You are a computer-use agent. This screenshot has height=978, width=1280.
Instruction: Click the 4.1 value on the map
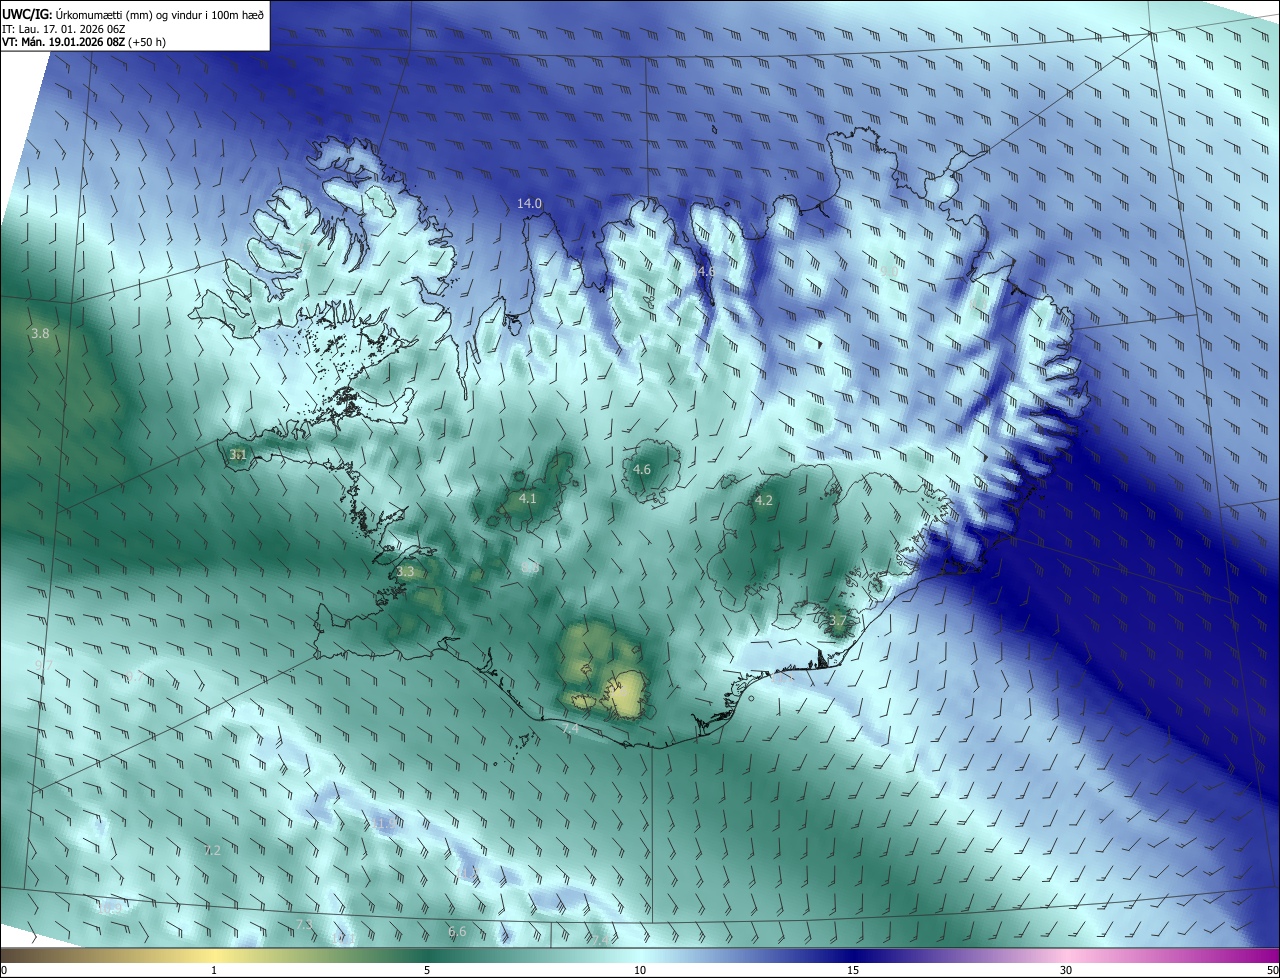click(x=528, y=498)
